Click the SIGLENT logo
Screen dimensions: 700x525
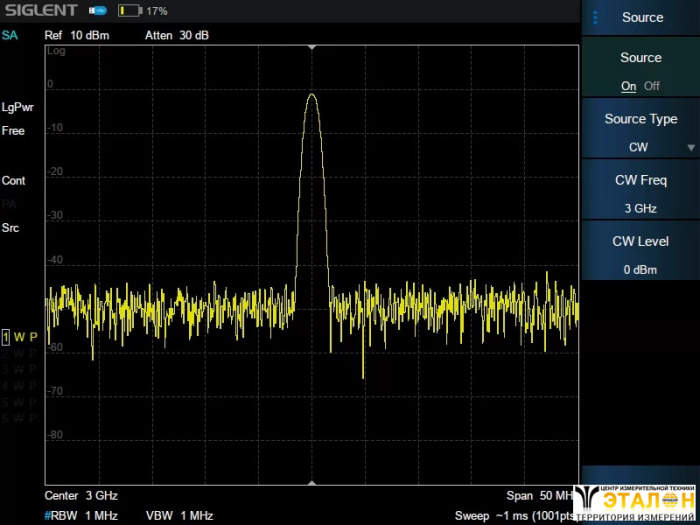(x=40, y=11)
